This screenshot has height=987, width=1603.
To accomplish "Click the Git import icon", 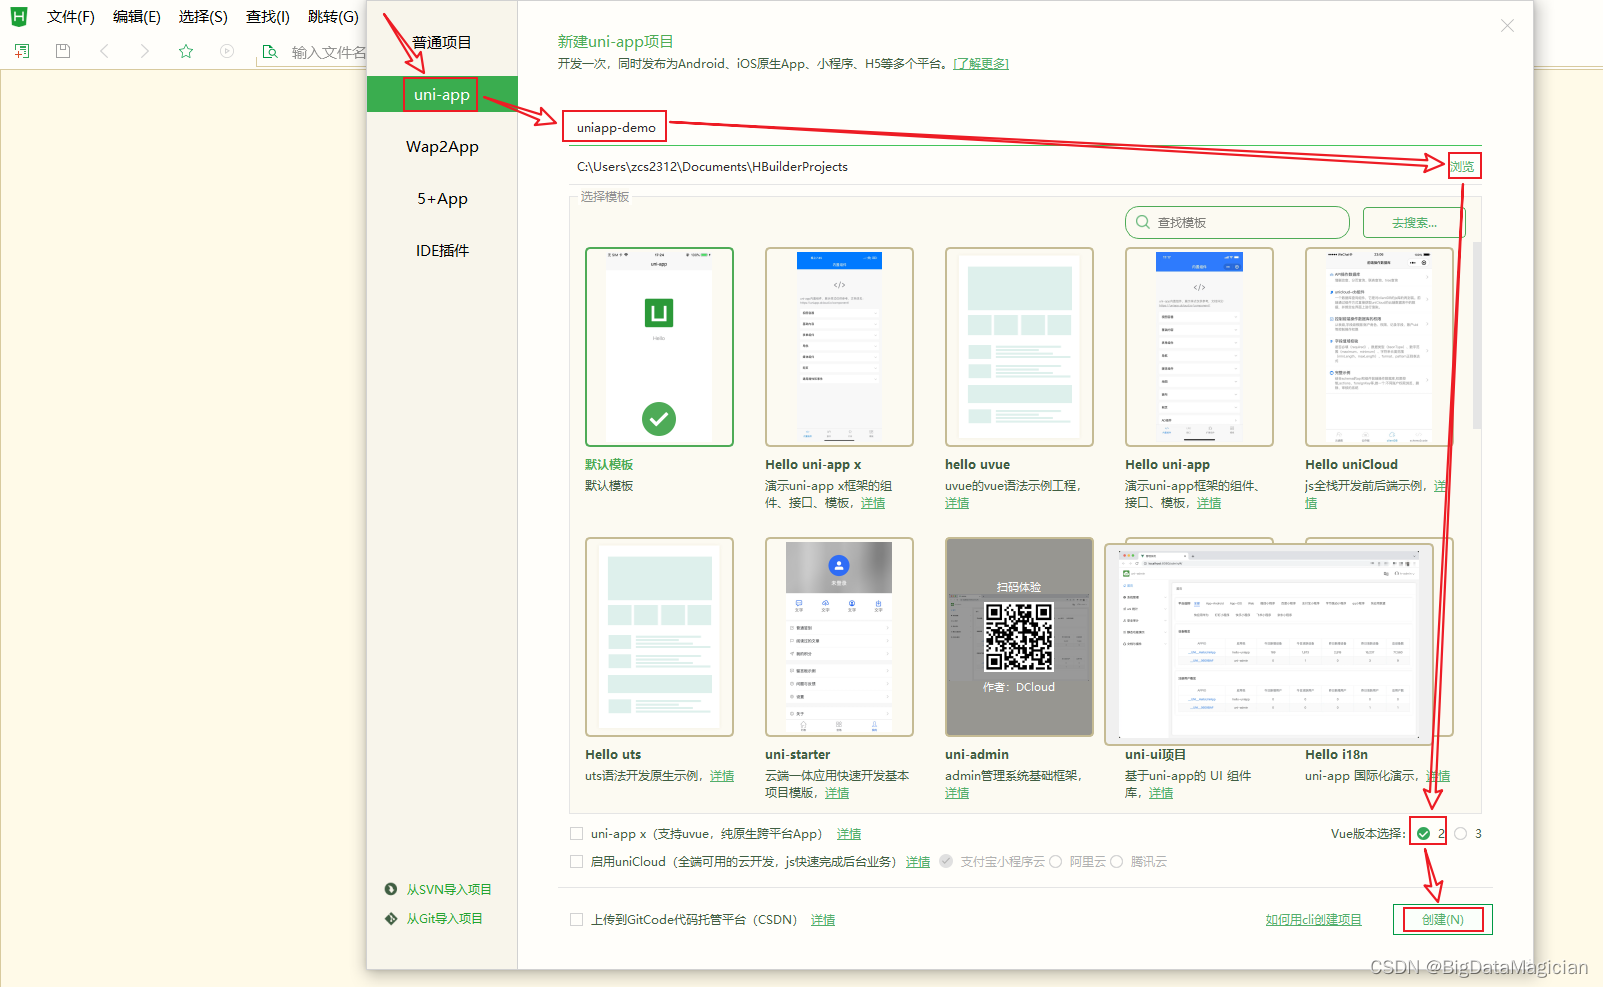I will [x=391, y=918].
